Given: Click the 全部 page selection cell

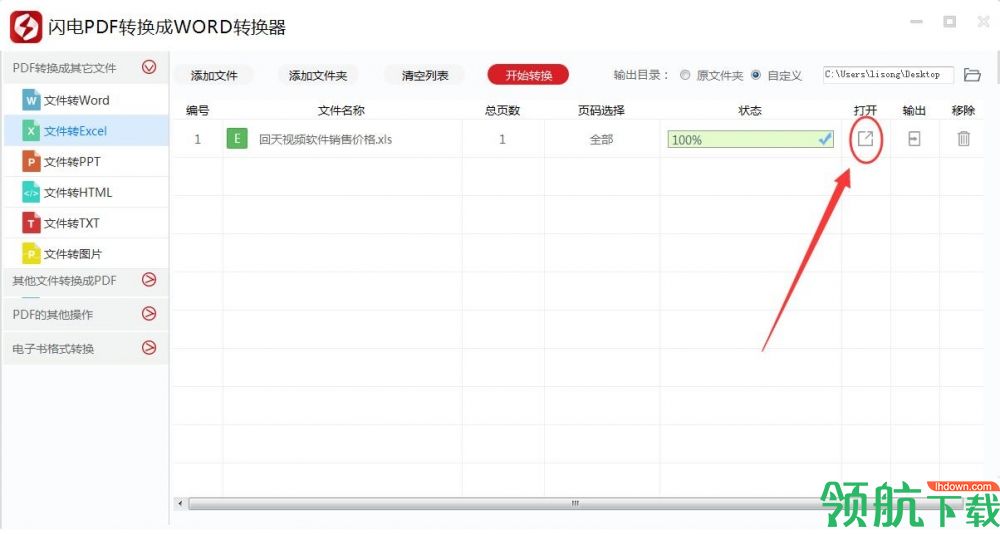Looking at the screenshot, I should click(601, 139).
